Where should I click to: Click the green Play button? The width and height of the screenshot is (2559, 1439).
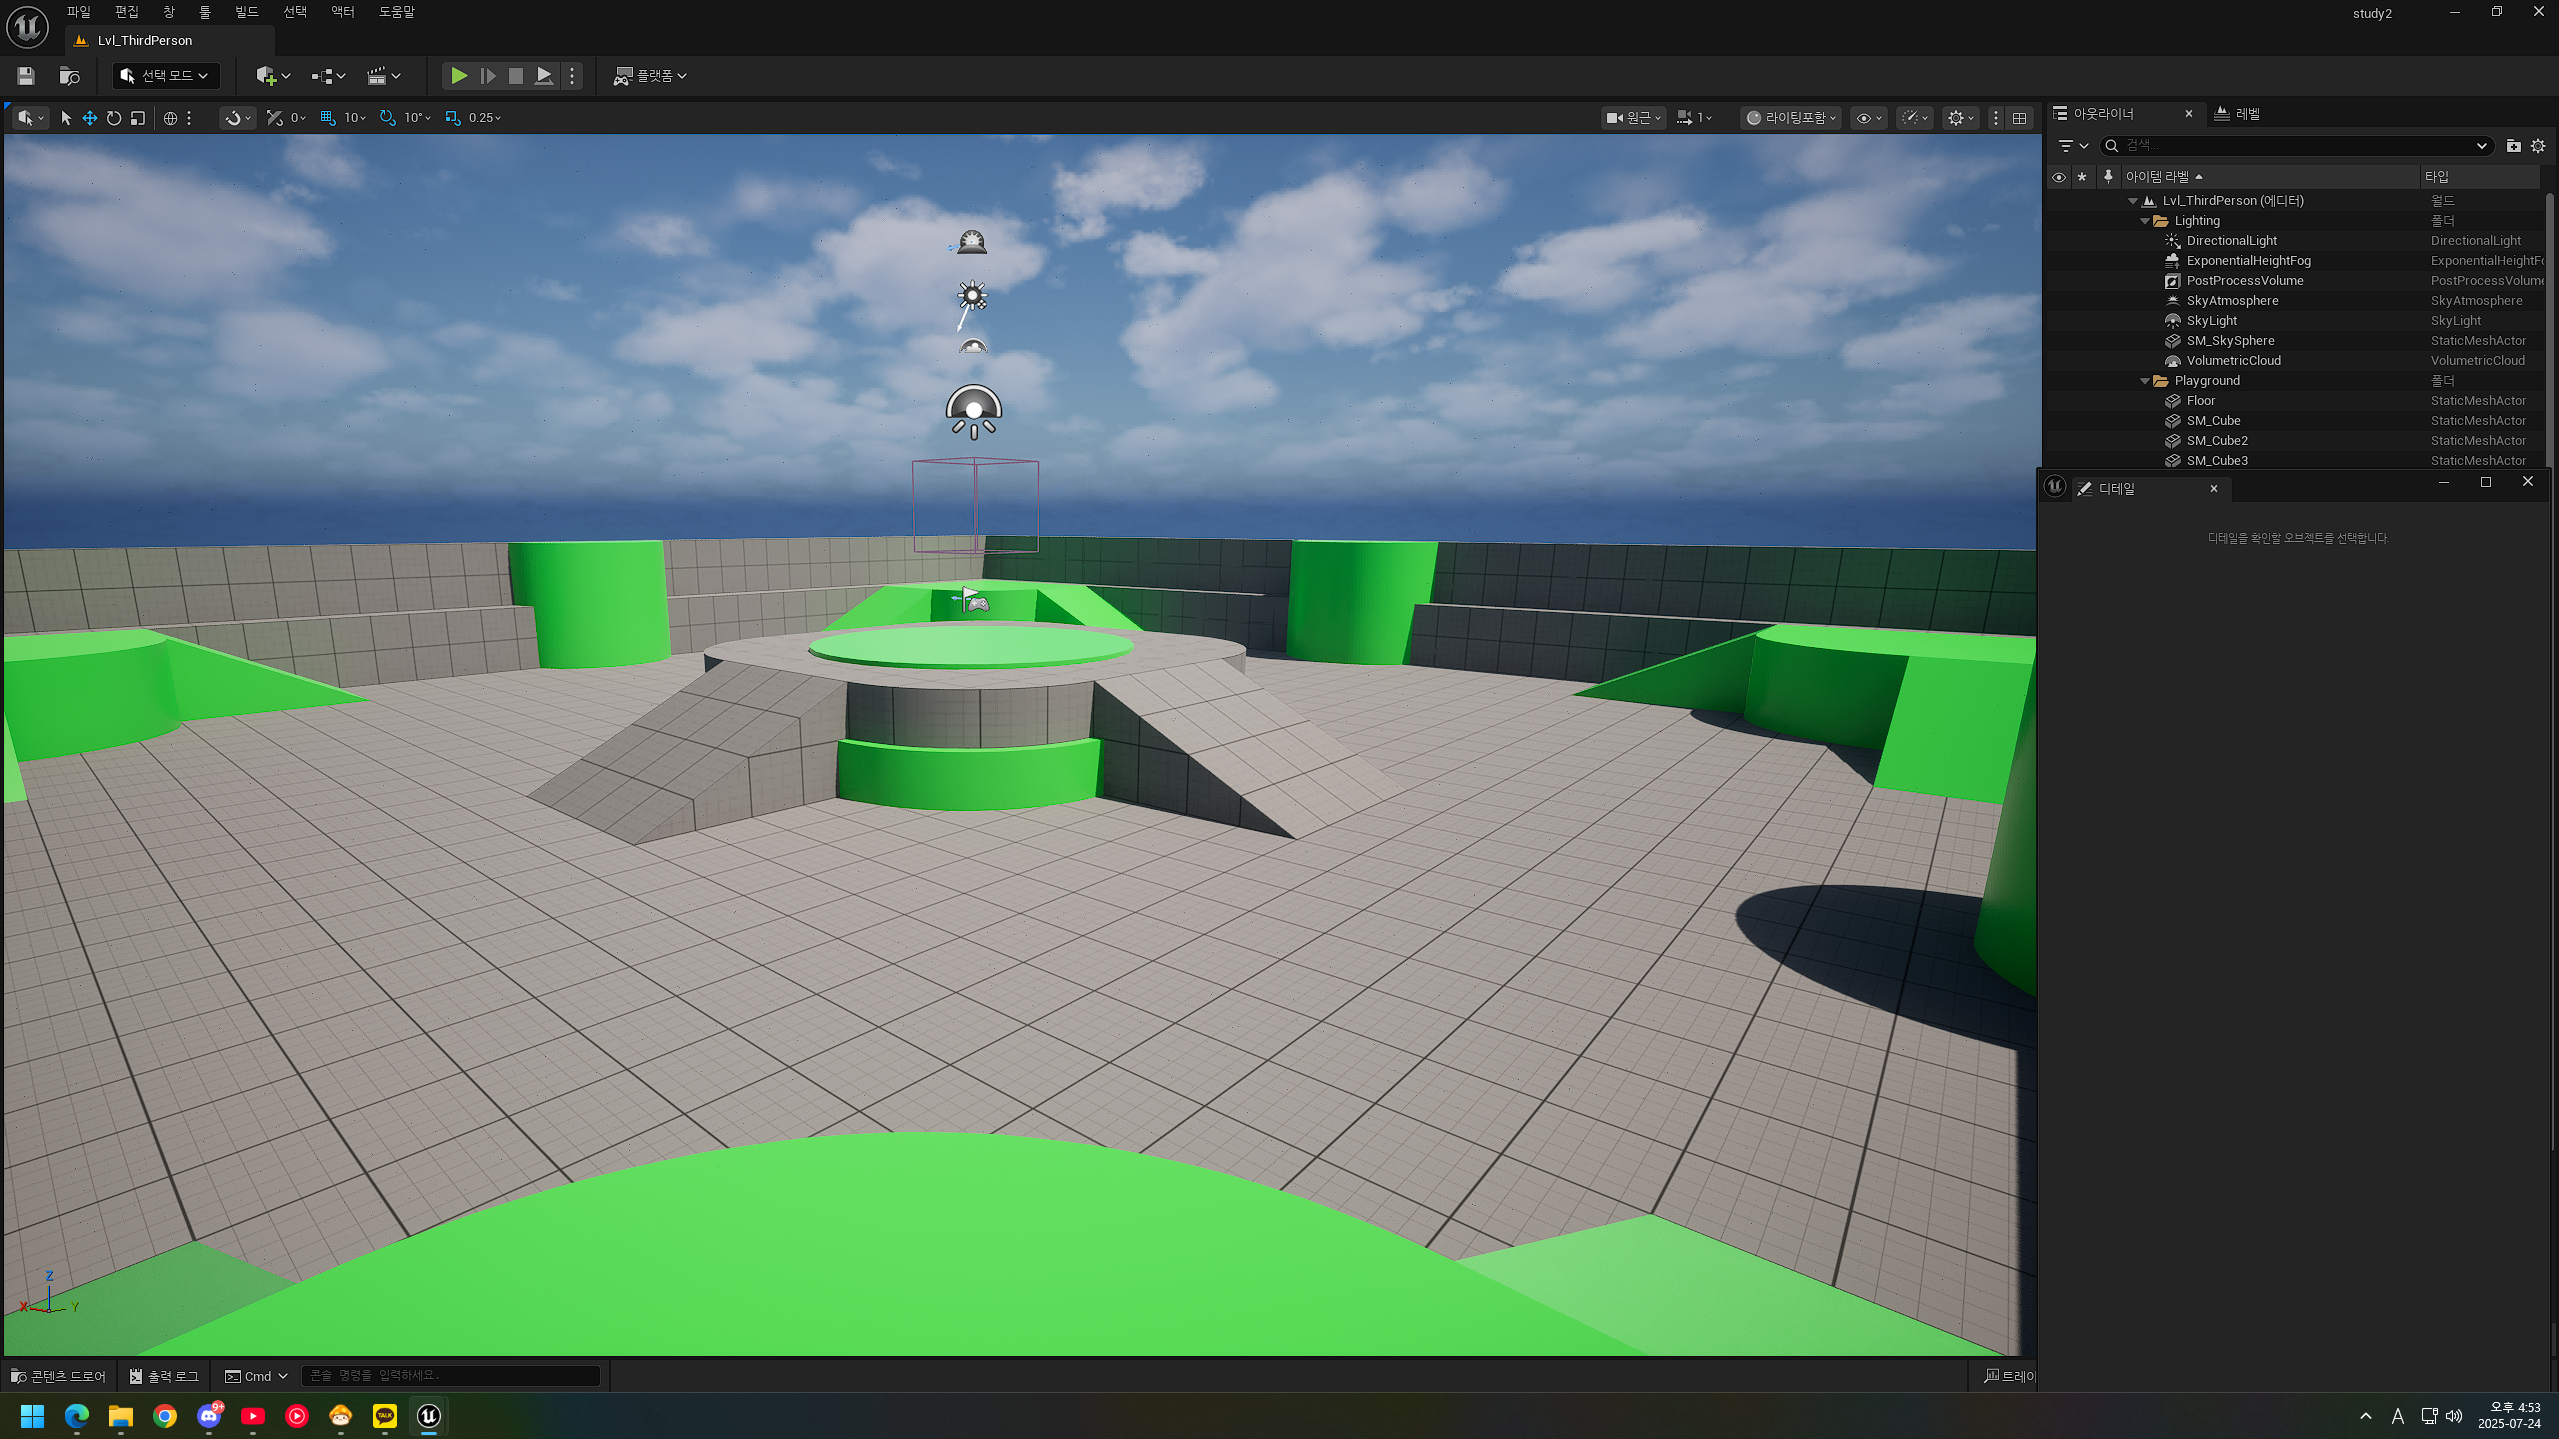458,76
